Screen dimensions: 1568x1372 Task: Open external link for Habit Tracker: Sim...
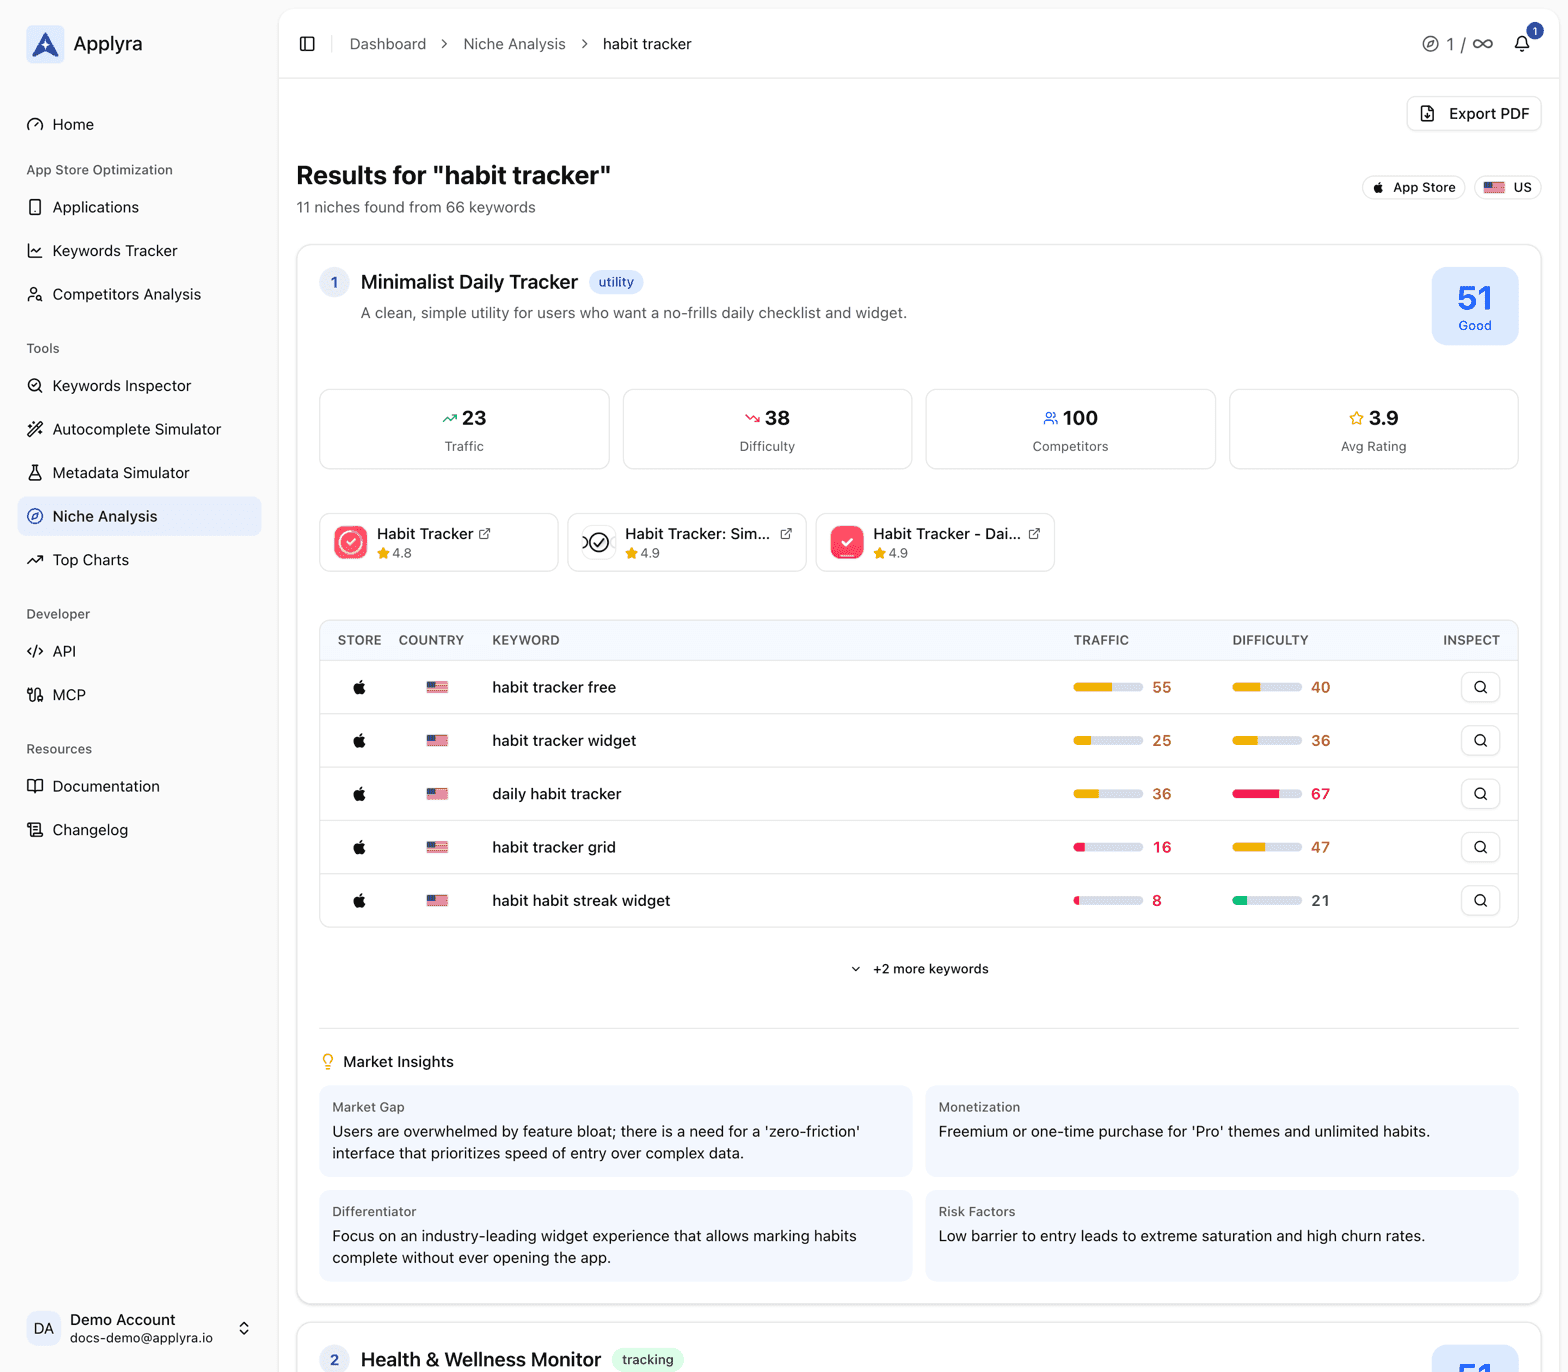(x=786, y=534)
